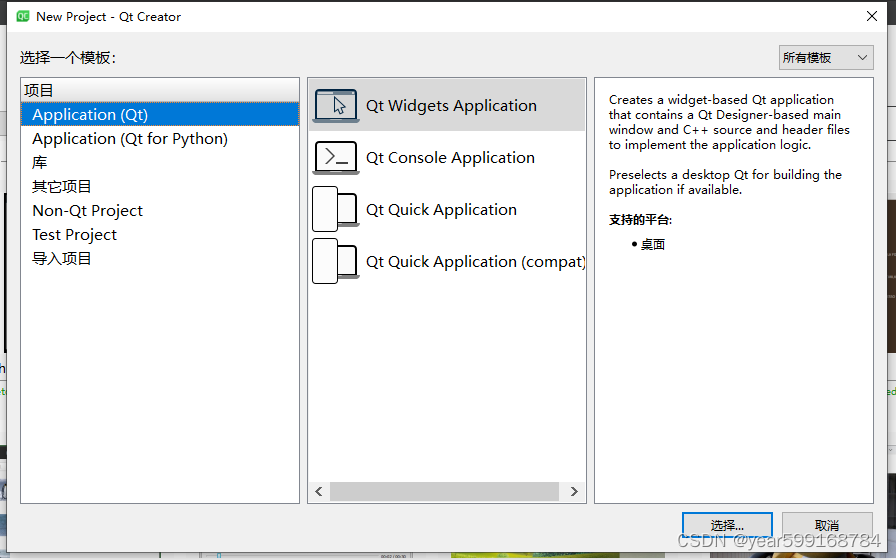This screenshot has height=560, width=896.
Task: Select the 导入项目 category
Action: (x=160, y=258)
